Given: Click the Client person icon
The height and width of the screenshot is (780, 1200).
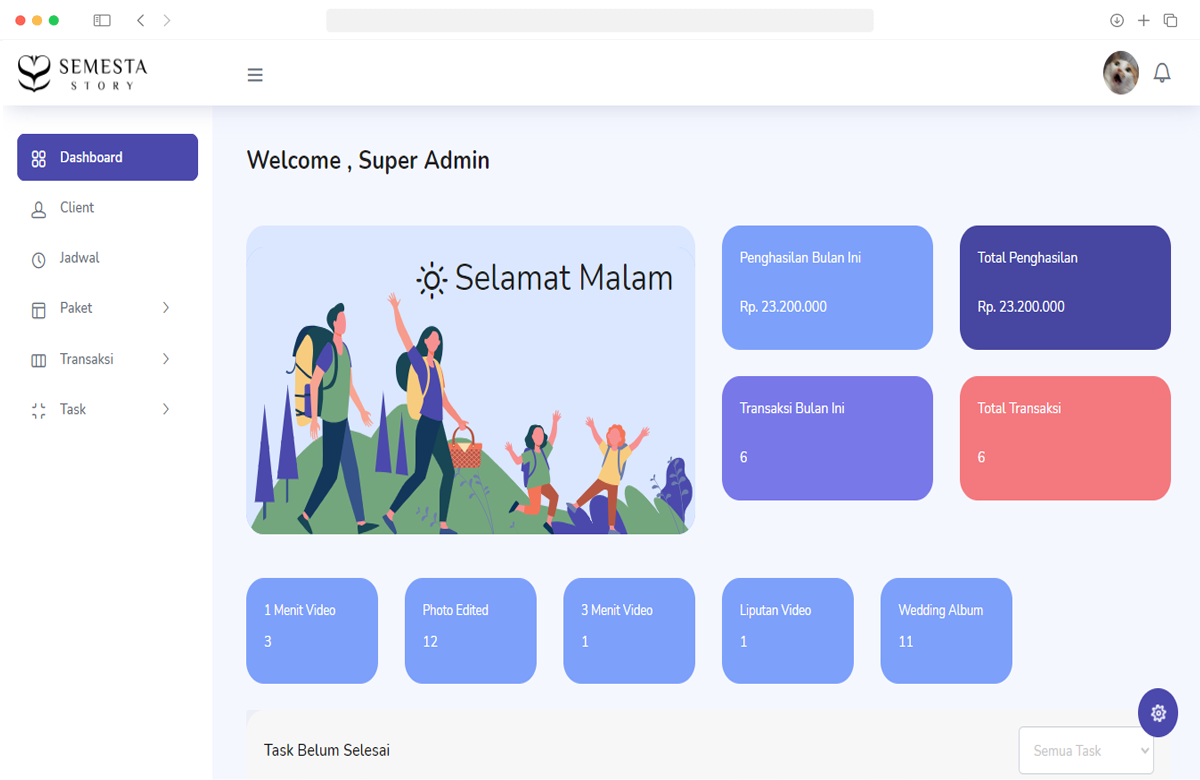Looking at the screenshot, I should click(39, 209).
